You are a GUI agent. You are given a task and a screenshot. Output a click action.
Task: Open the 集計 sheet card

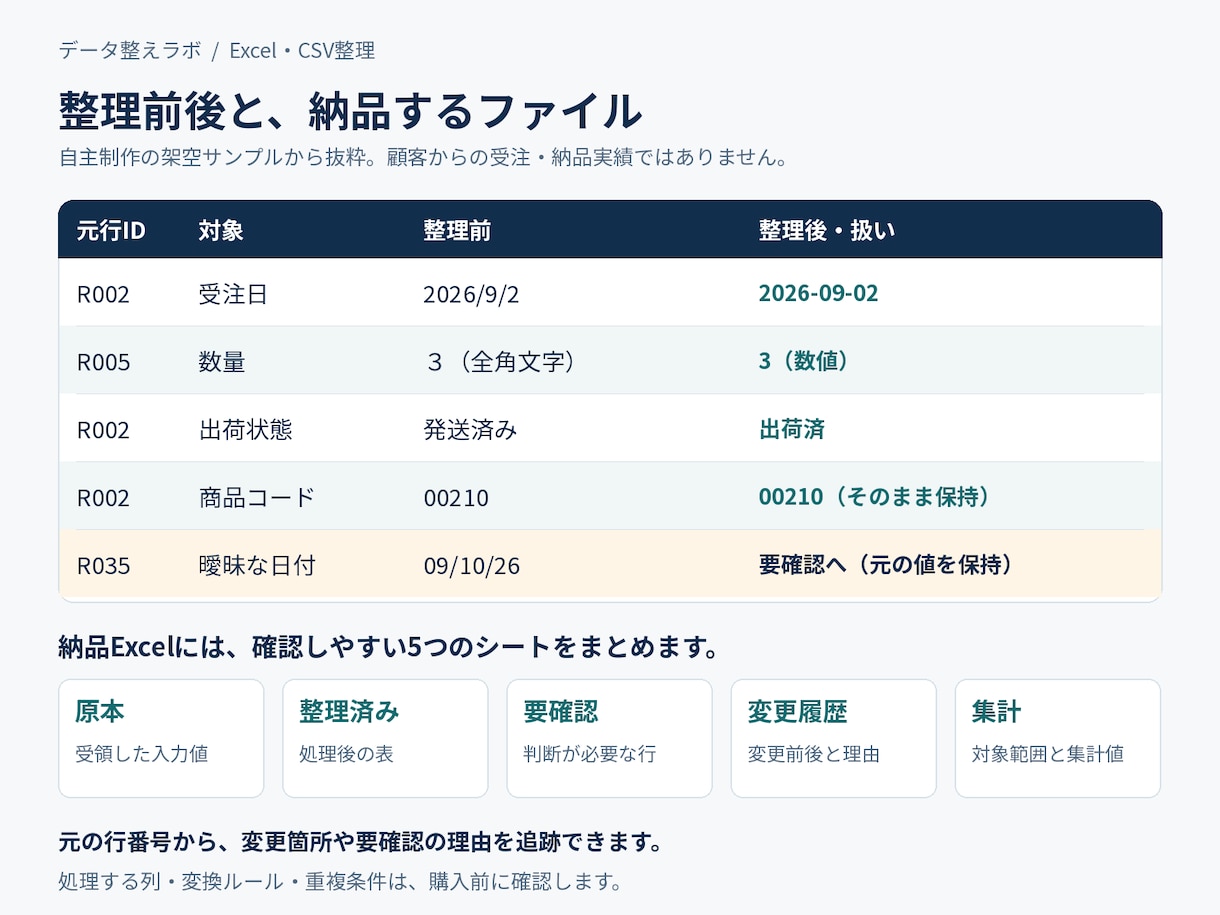coord(1057,738)
